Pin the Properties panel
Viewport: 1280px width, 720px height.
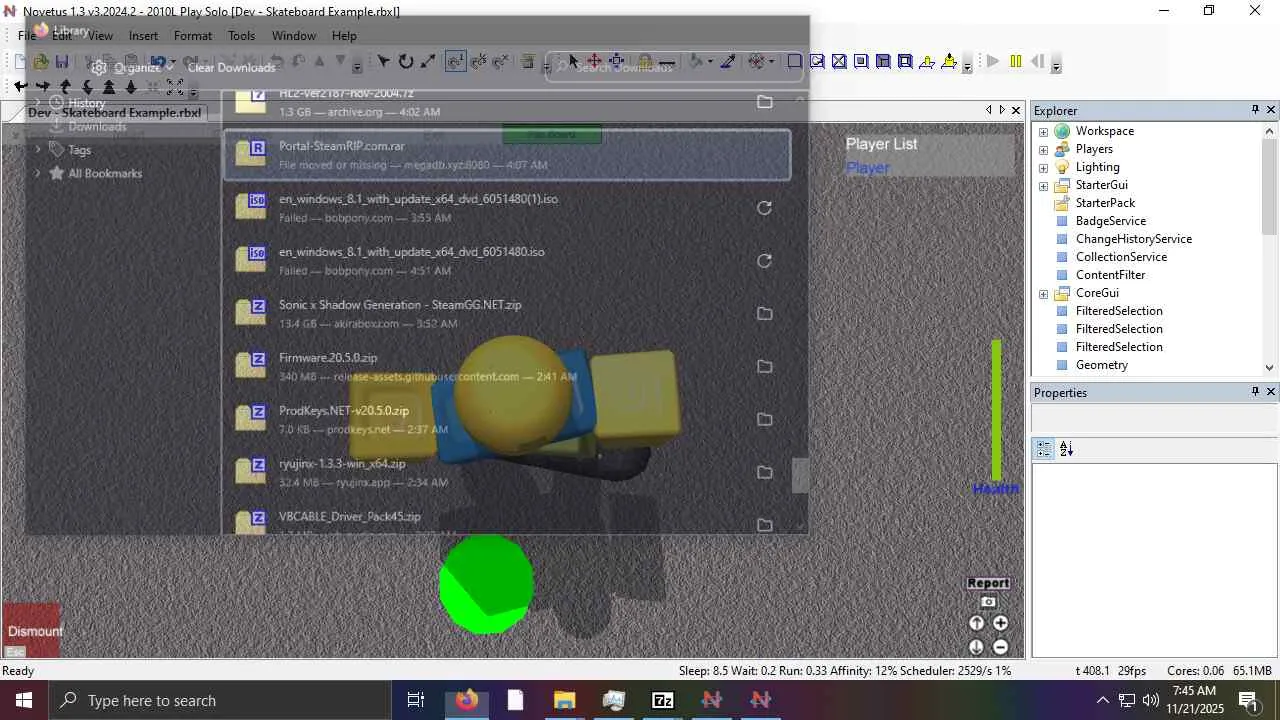pos(1255,392)
